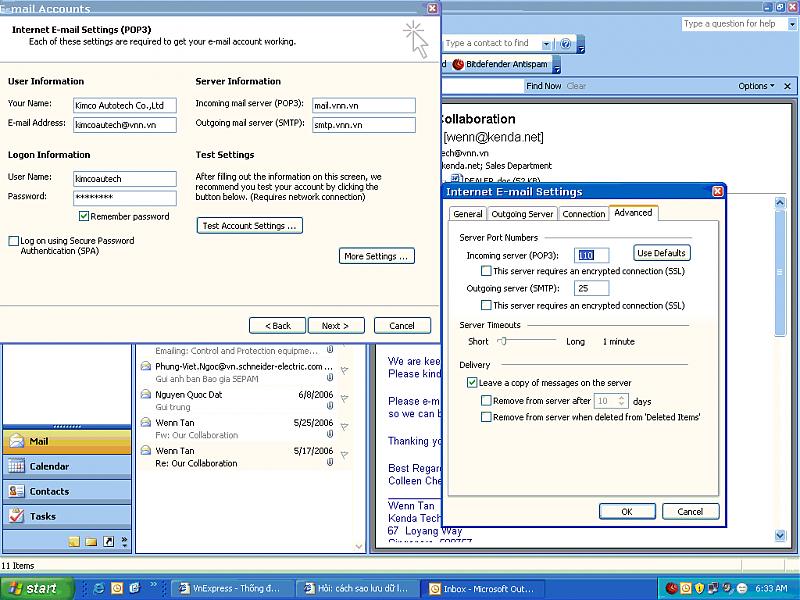Uncheck Leave a copy of messages on server

472,383
